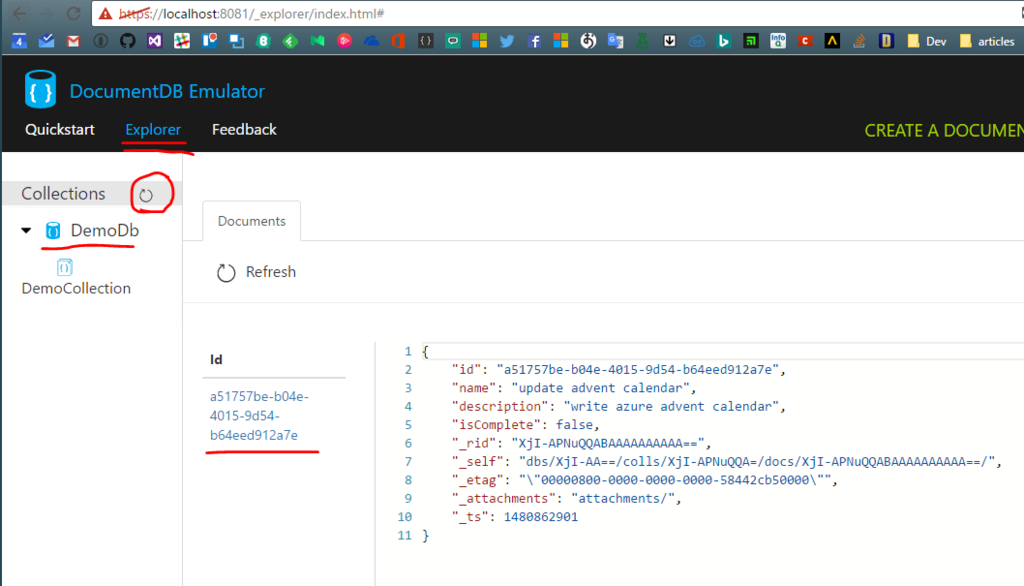Viewport: 1024px width, 586px height.
Task: Open the InfoQ bookmark
Action: pos(778,41)
